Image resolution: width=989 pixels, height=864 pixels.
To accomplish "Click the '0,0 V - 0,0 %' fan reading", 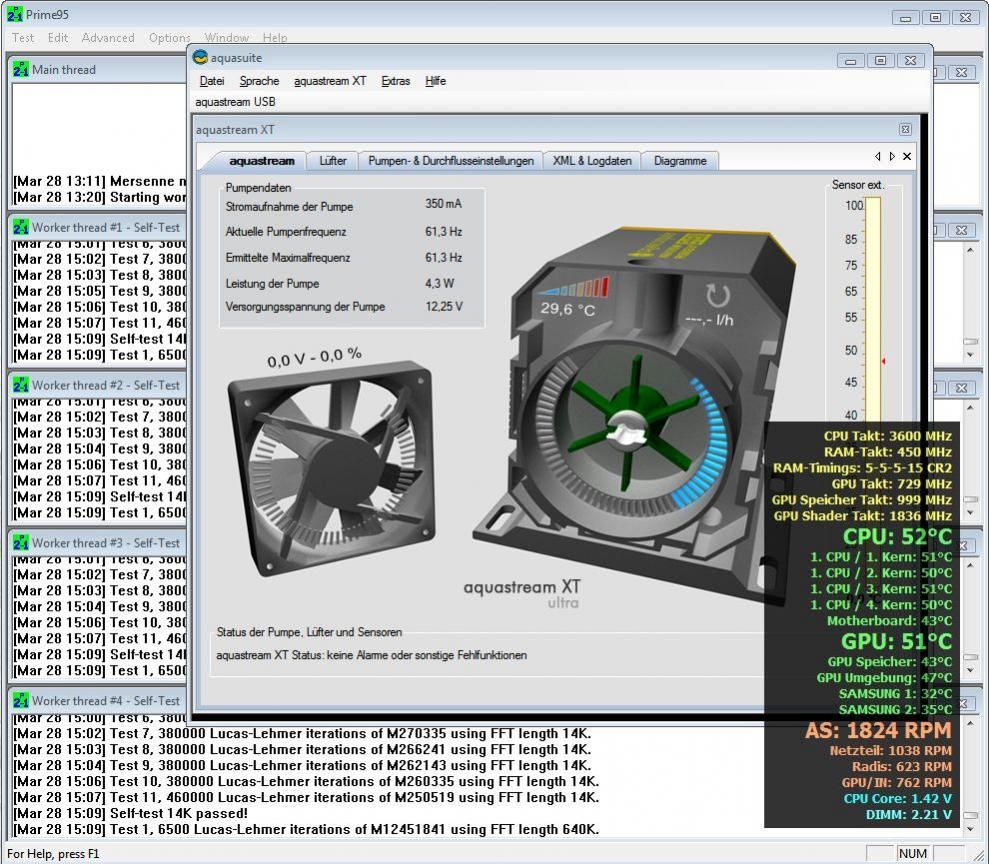I will point(314,358).
